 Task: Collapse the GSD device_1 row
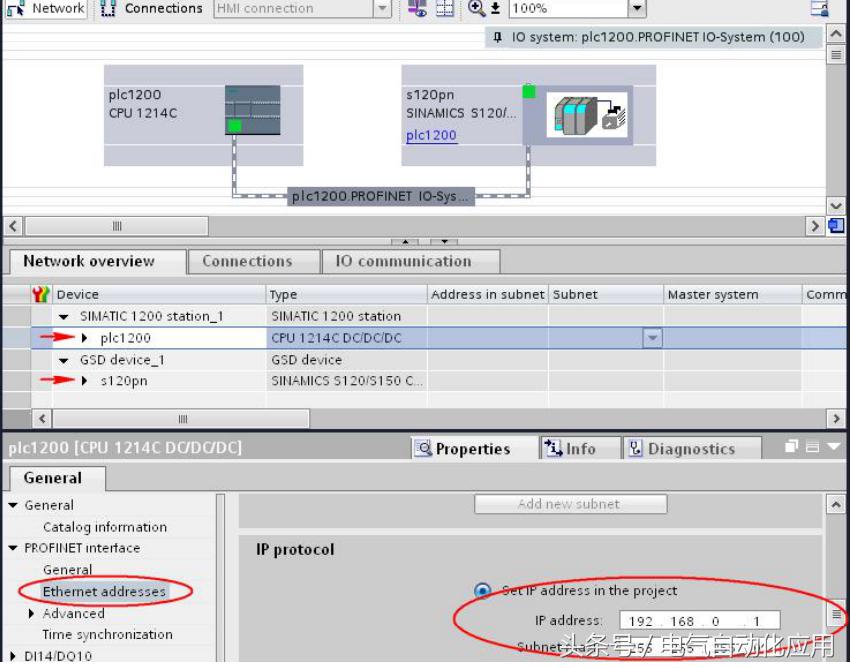coord(63,360)
